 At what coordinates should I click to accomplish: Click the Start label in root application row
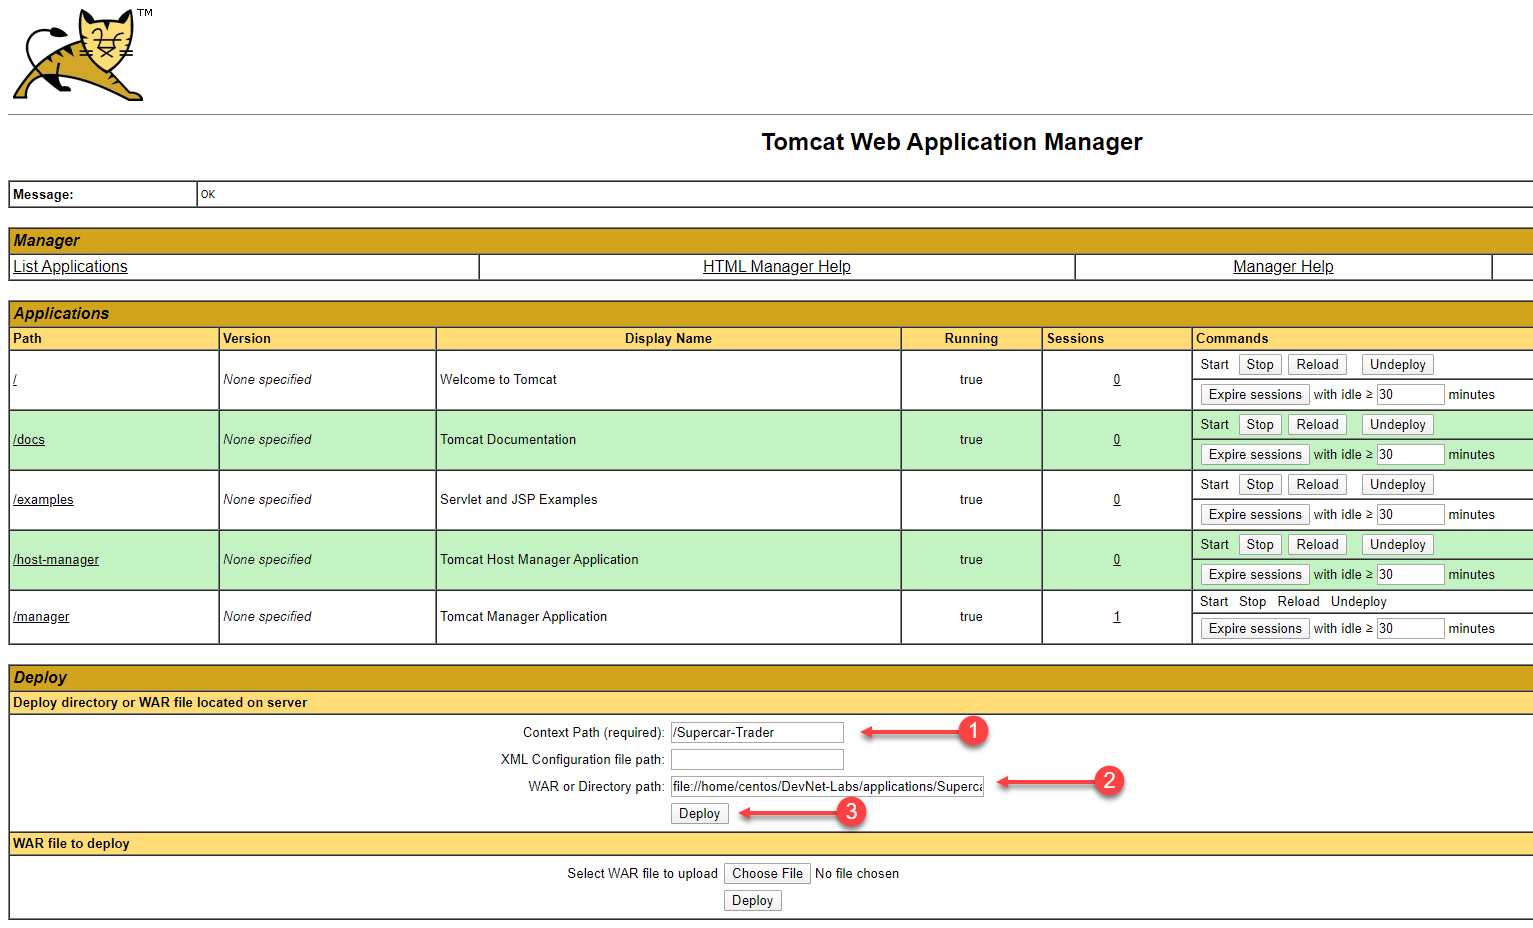tap(1215, 365)
